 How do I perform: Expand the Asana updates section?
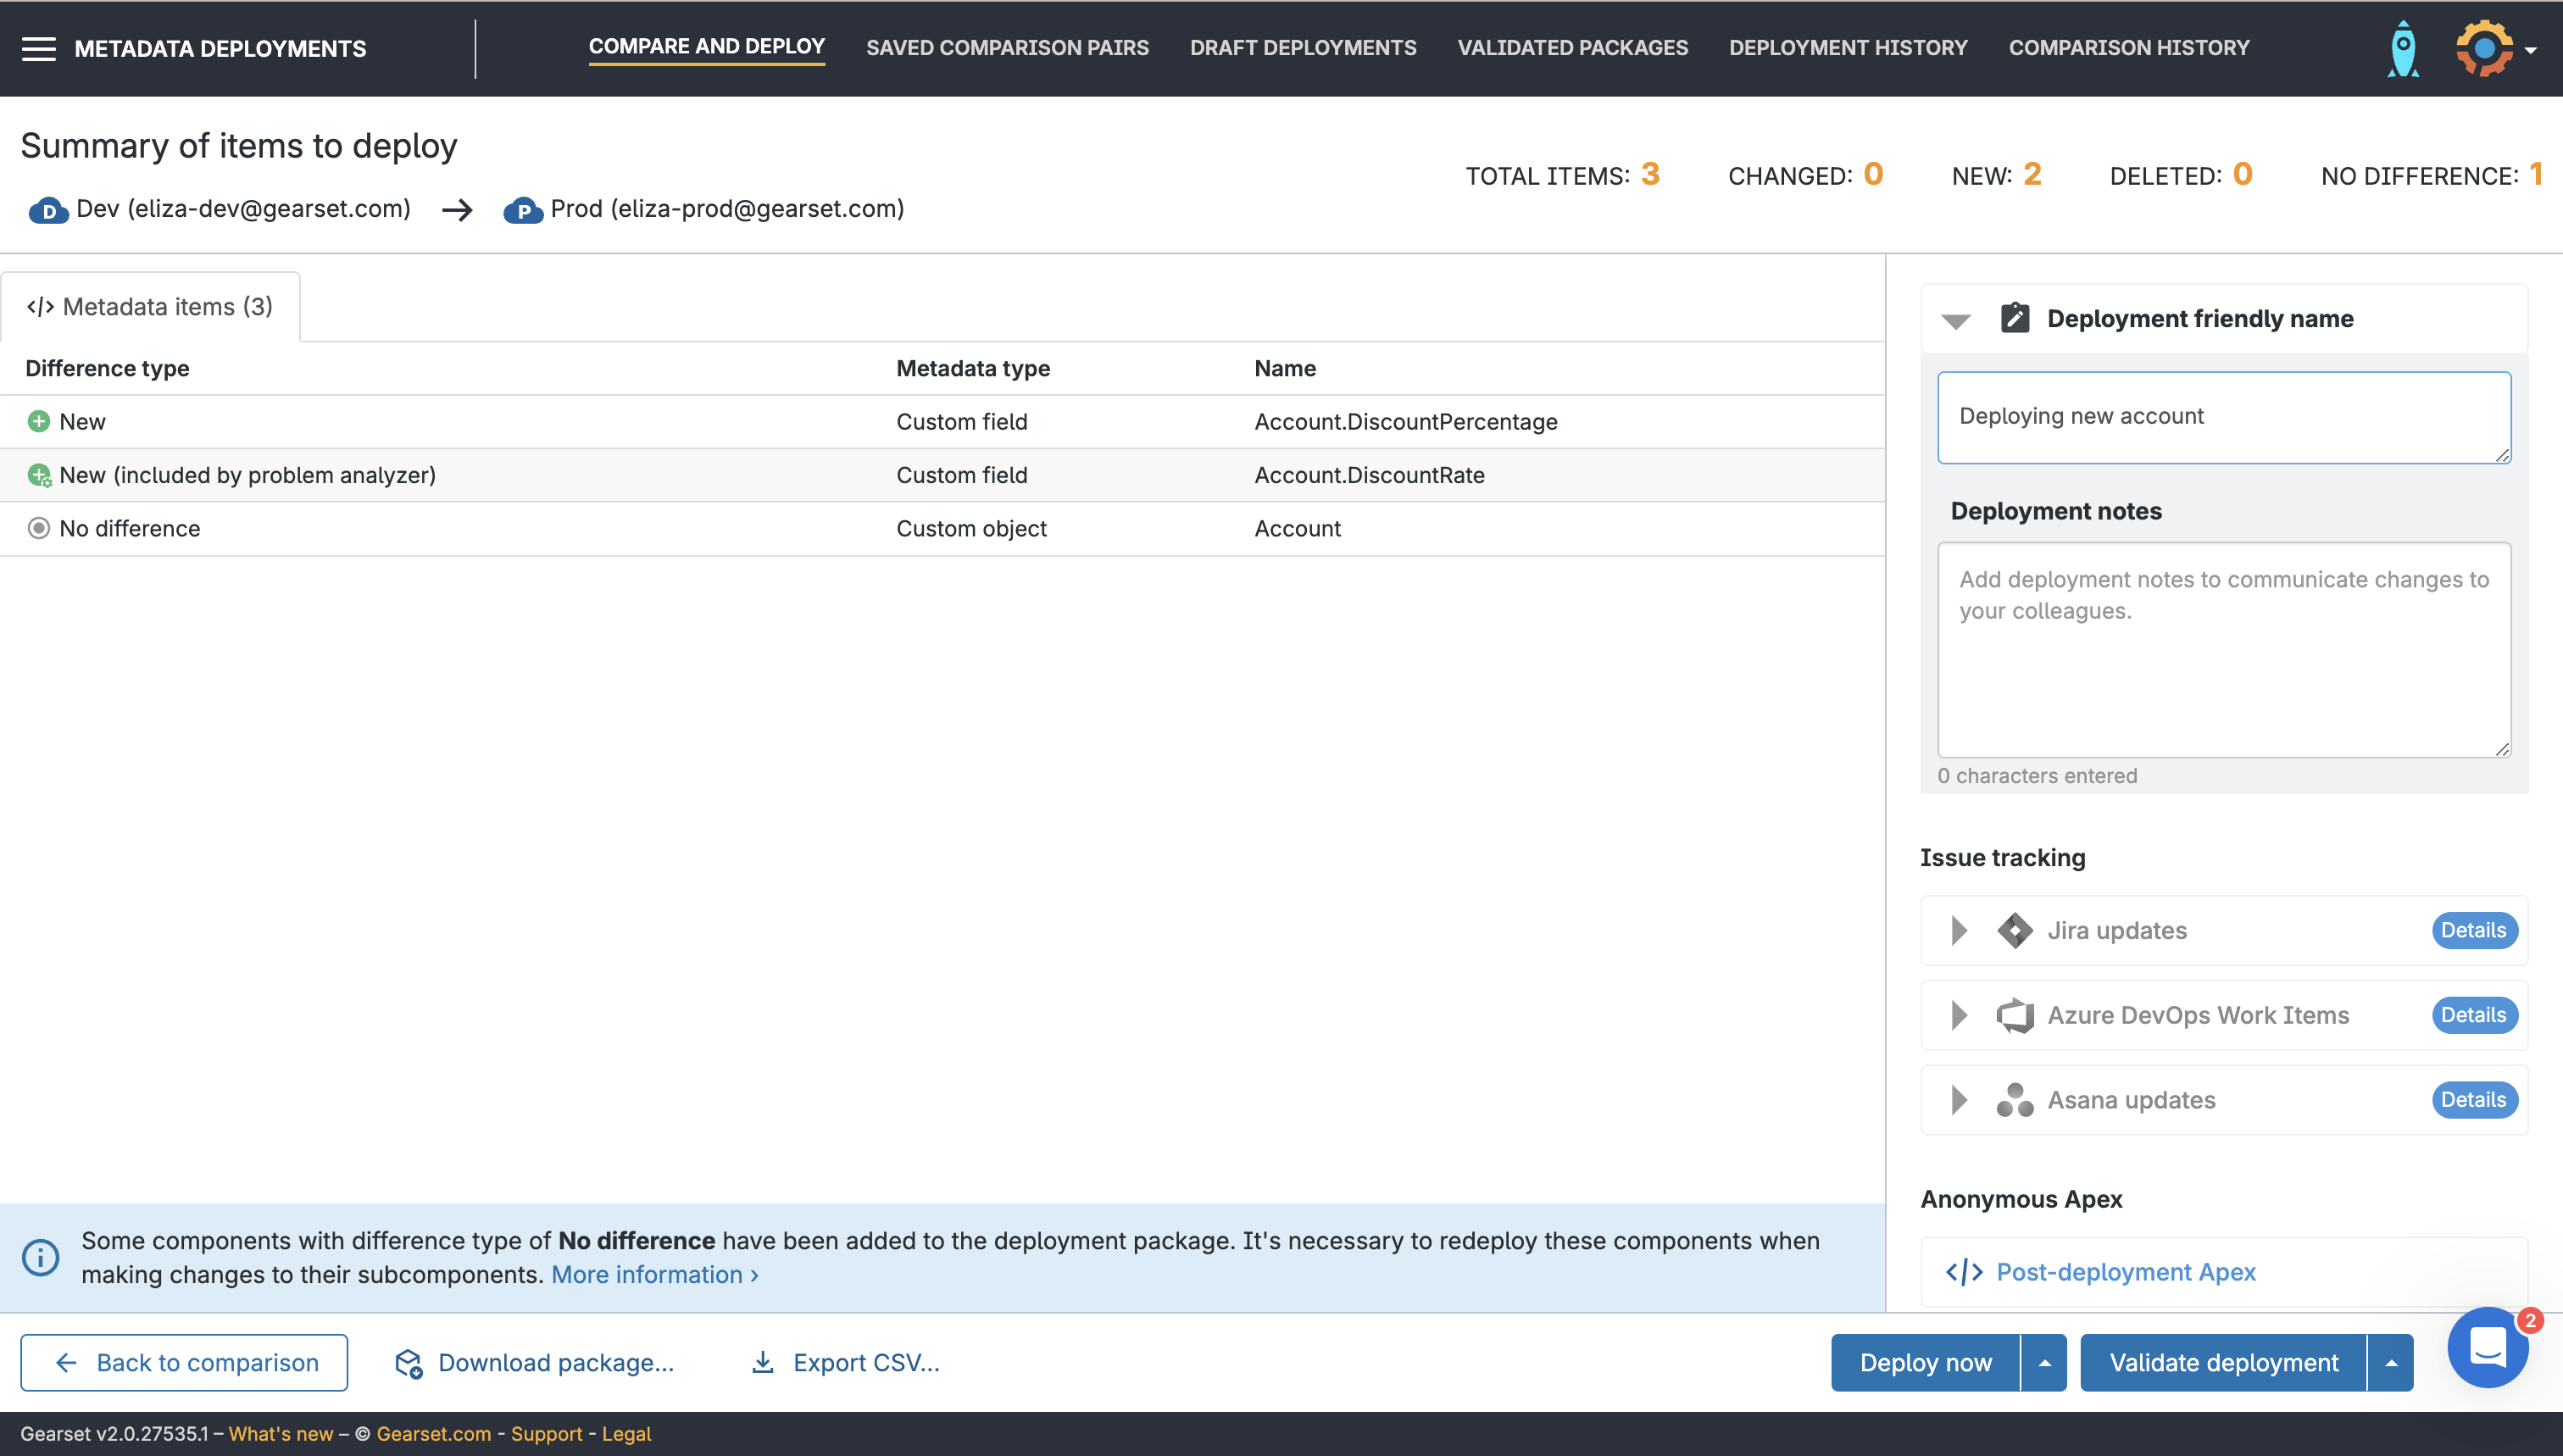pyautogui.click(x=1959, y=1100)
